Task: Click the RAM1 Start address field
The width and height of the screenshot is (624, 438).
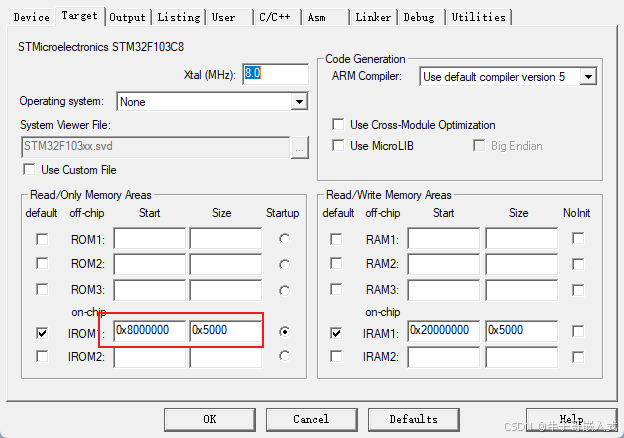Action: [444, 239]
